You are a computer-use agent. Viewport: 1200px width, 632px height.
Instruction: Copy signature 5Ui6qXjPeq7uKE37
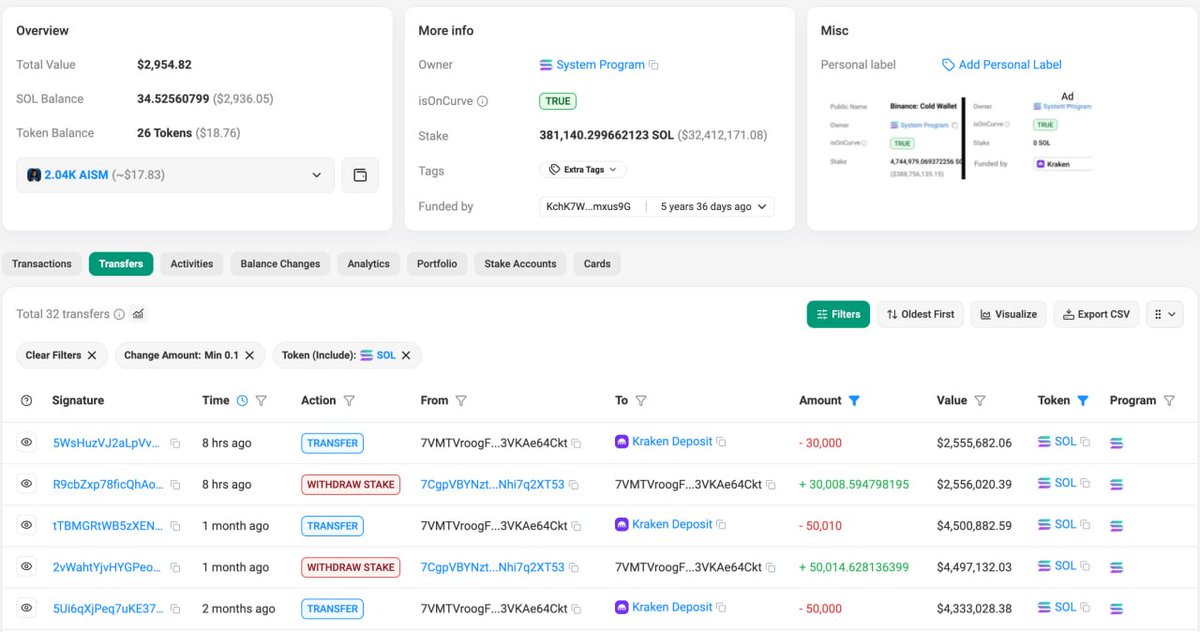[x=175, y=609]
